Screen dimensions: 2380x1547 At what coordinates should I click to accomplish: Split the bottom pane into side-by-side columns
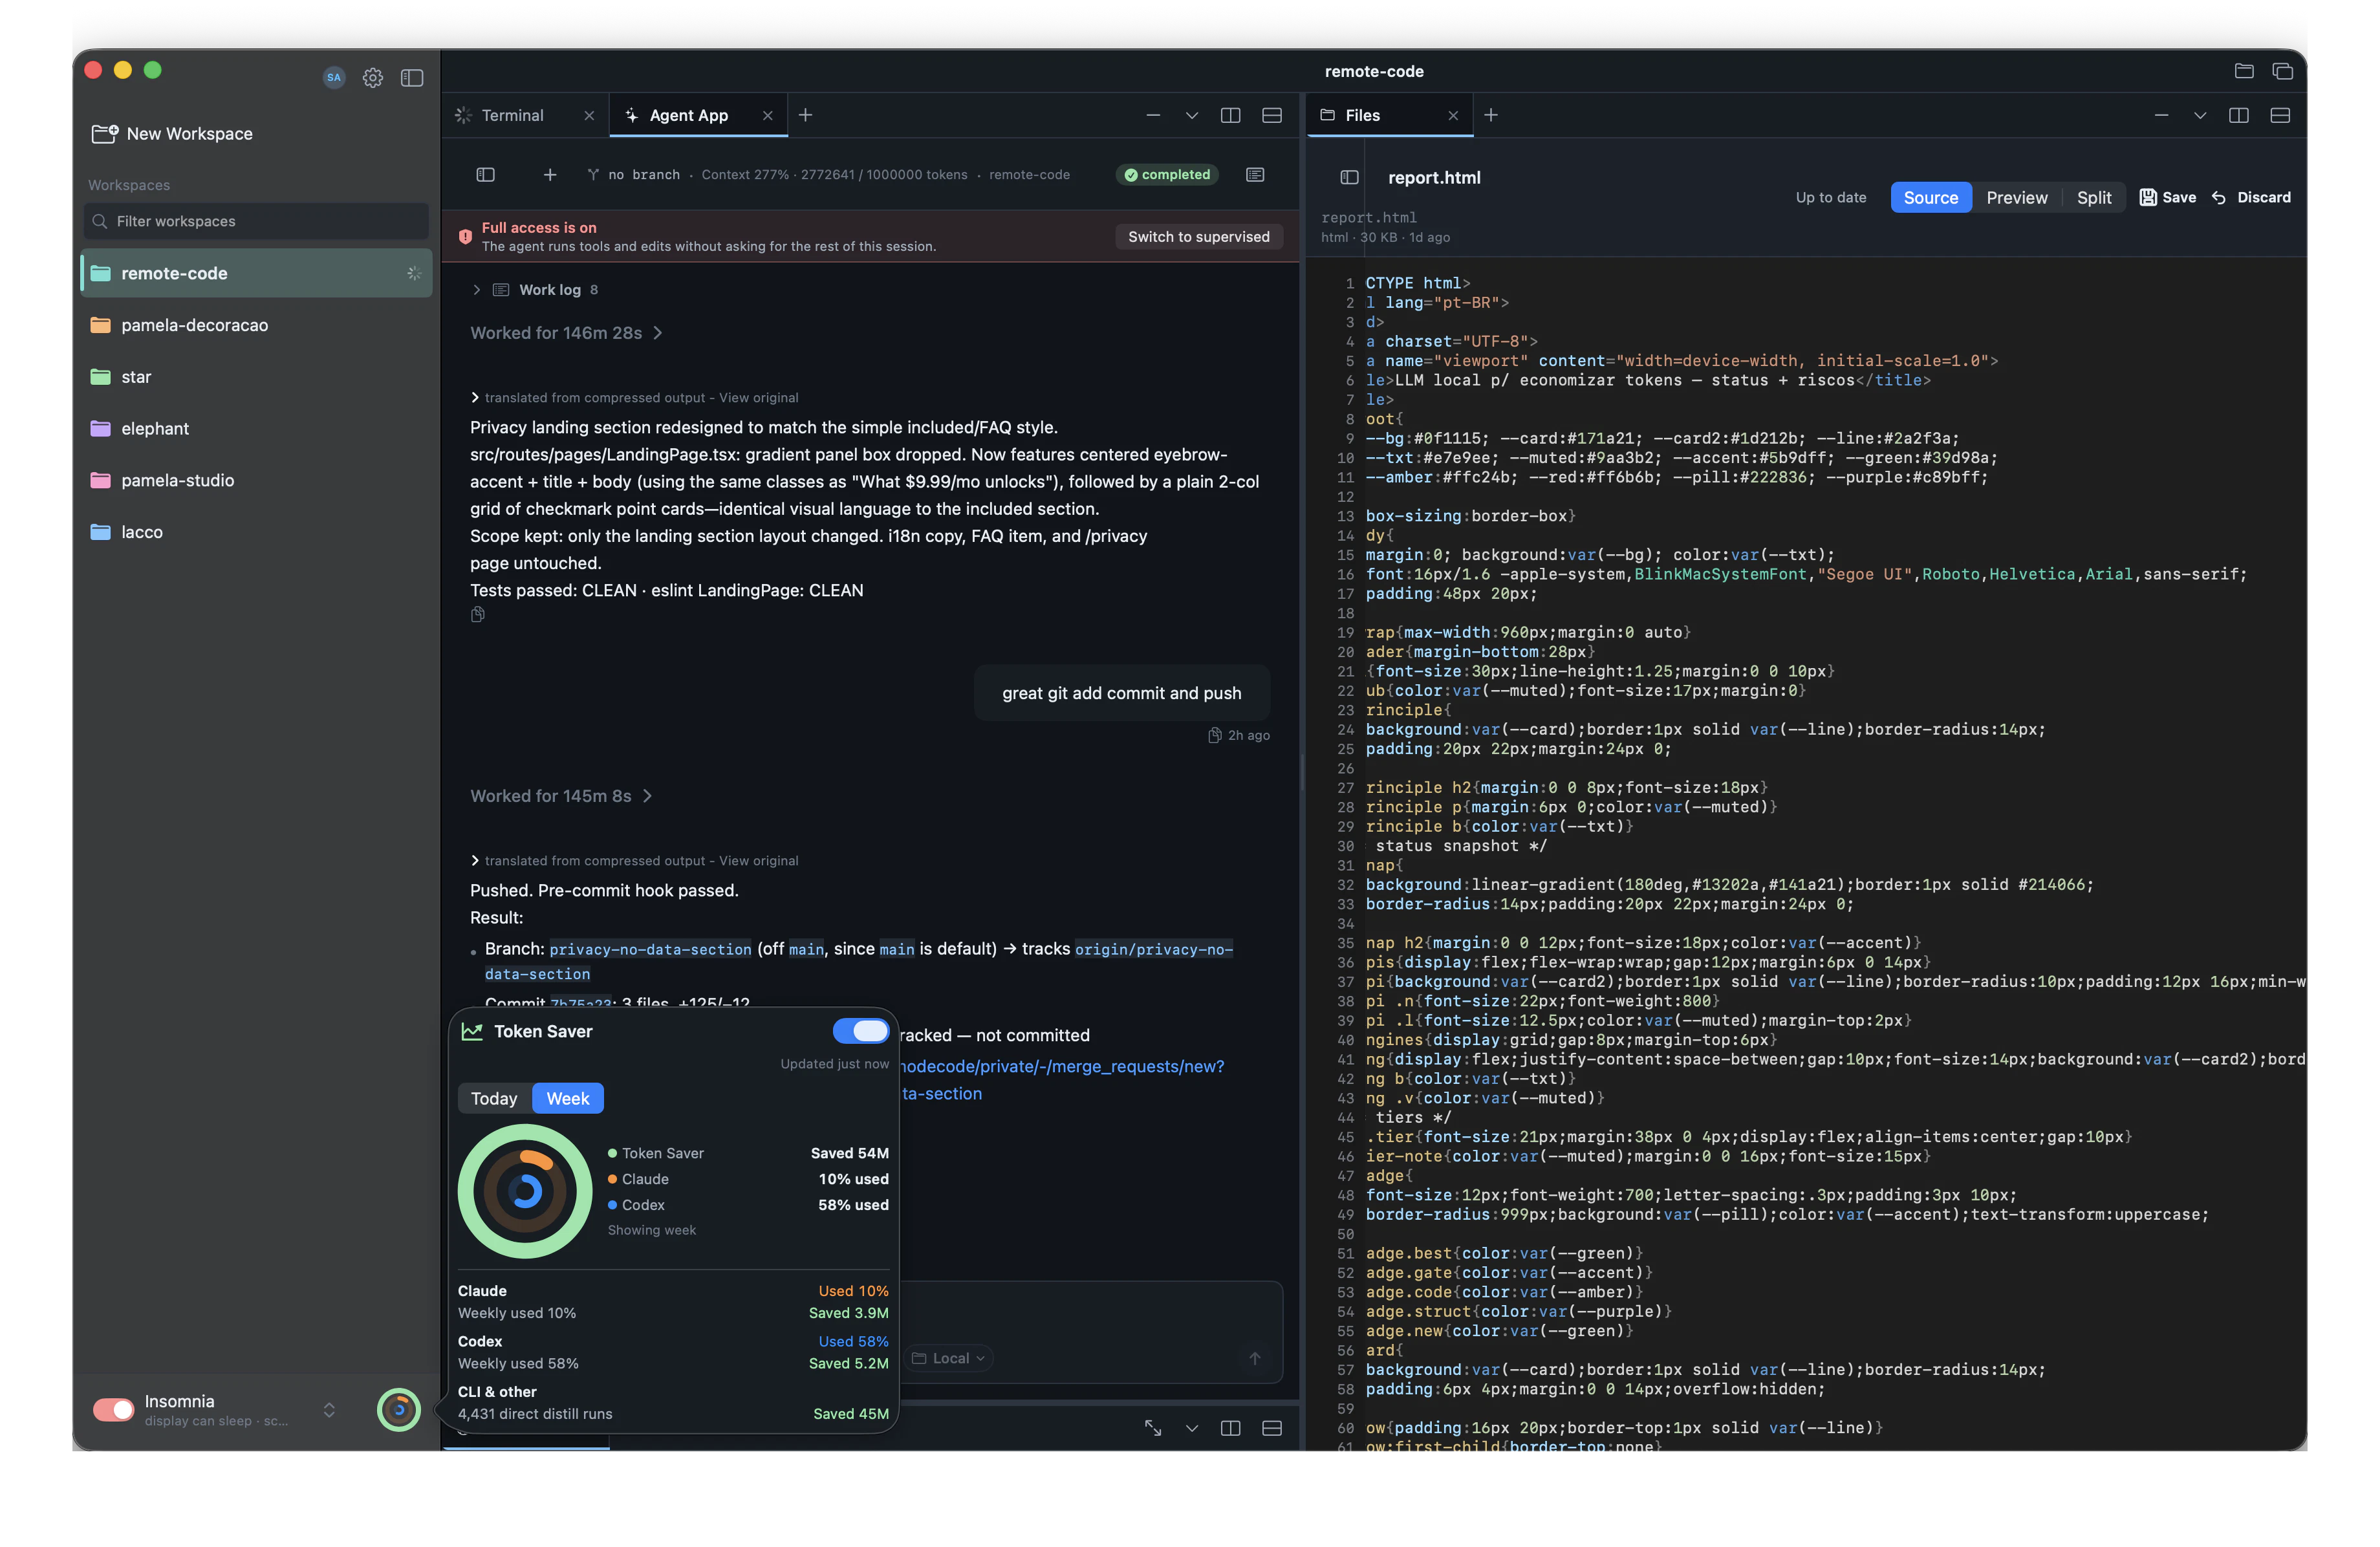point(1231,1428)
